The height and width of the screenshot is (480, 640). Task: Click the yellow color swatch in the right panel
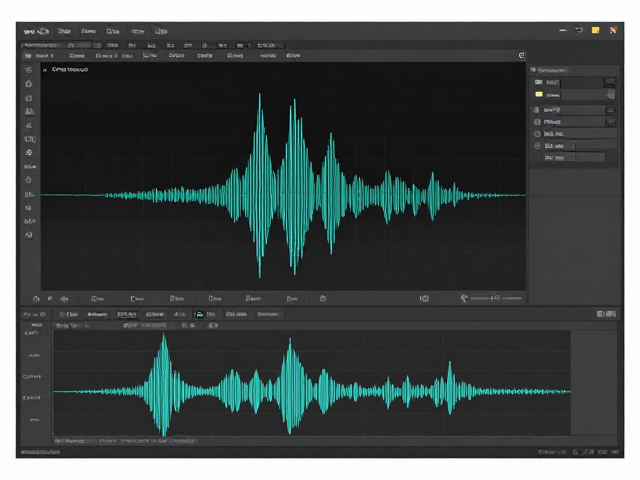pos(539,94)
